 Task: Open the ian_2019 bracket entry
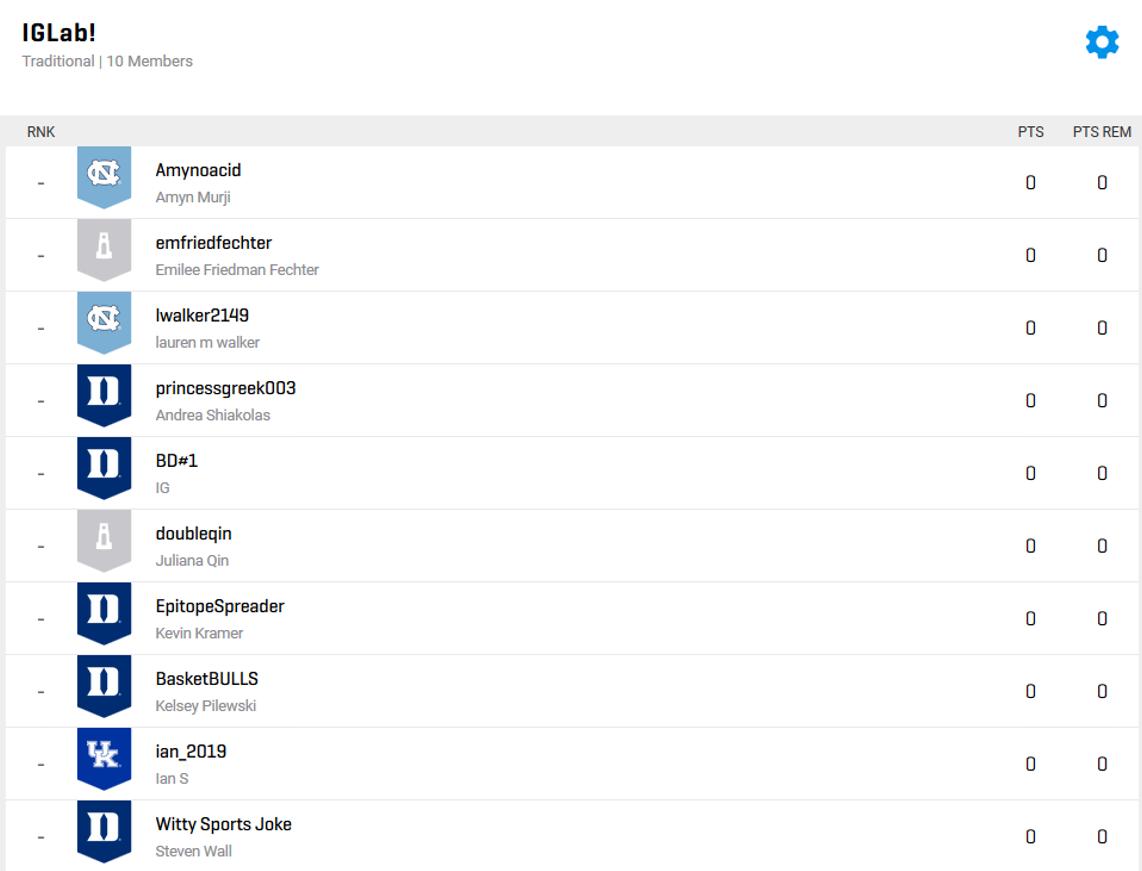pos(191,752)
